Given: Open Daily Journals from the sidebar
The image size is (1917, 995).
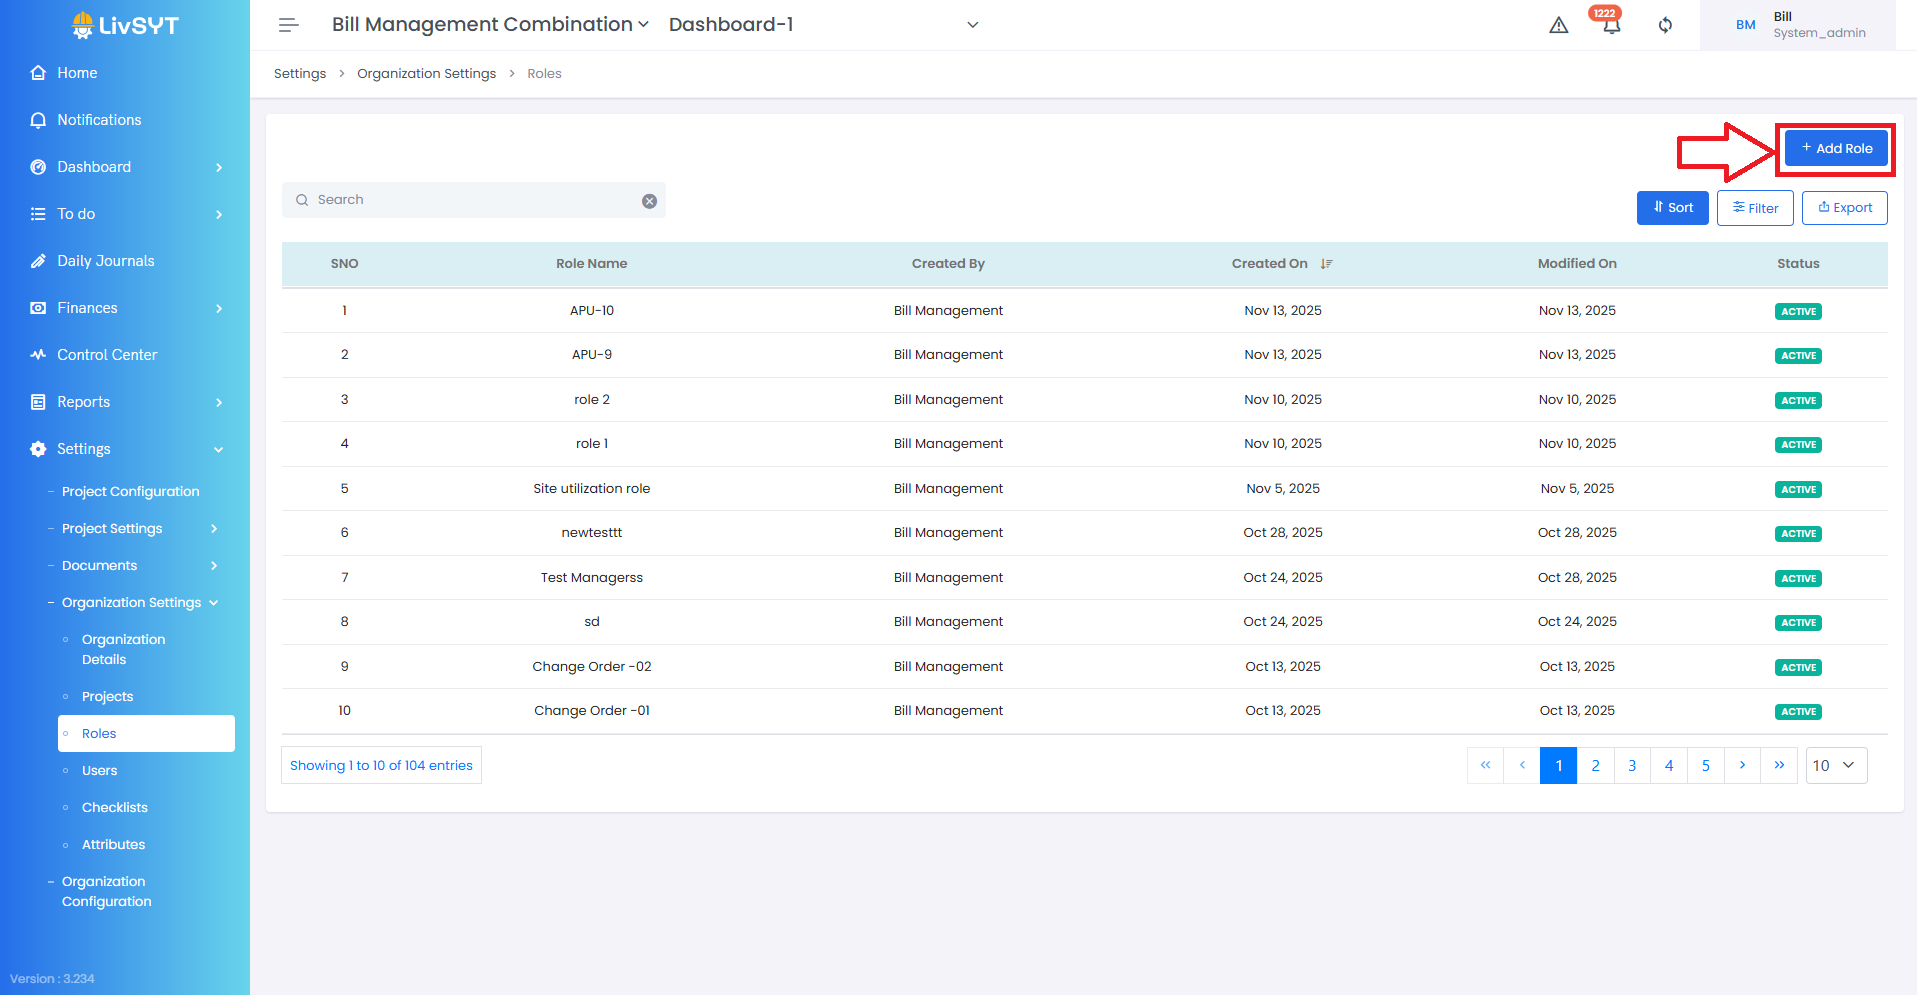Looking at the screenshot, I should click(106, 261).
